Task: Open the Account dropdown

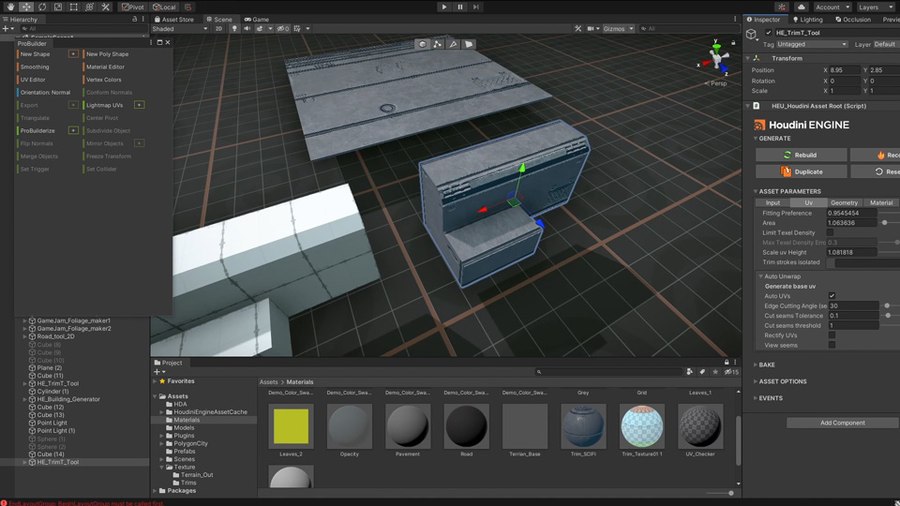Action: click(x=832, y=7)
